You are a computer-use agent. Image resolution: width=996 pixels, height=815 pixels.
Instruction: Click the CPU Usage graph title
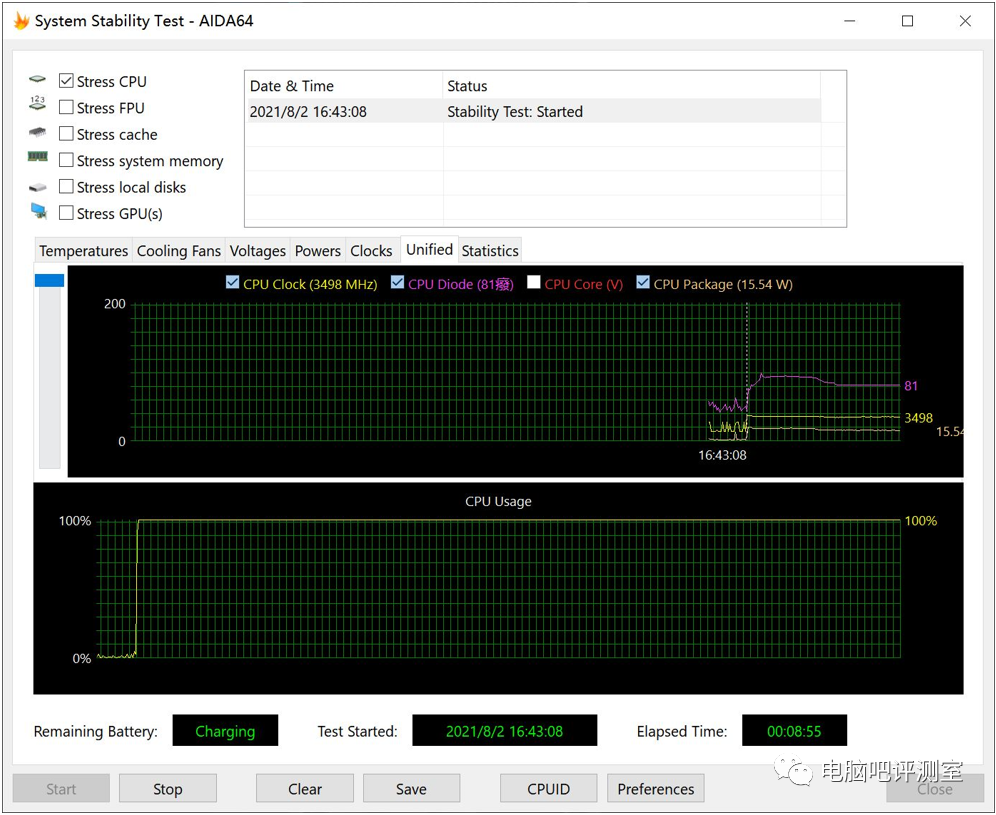[498, 501]
